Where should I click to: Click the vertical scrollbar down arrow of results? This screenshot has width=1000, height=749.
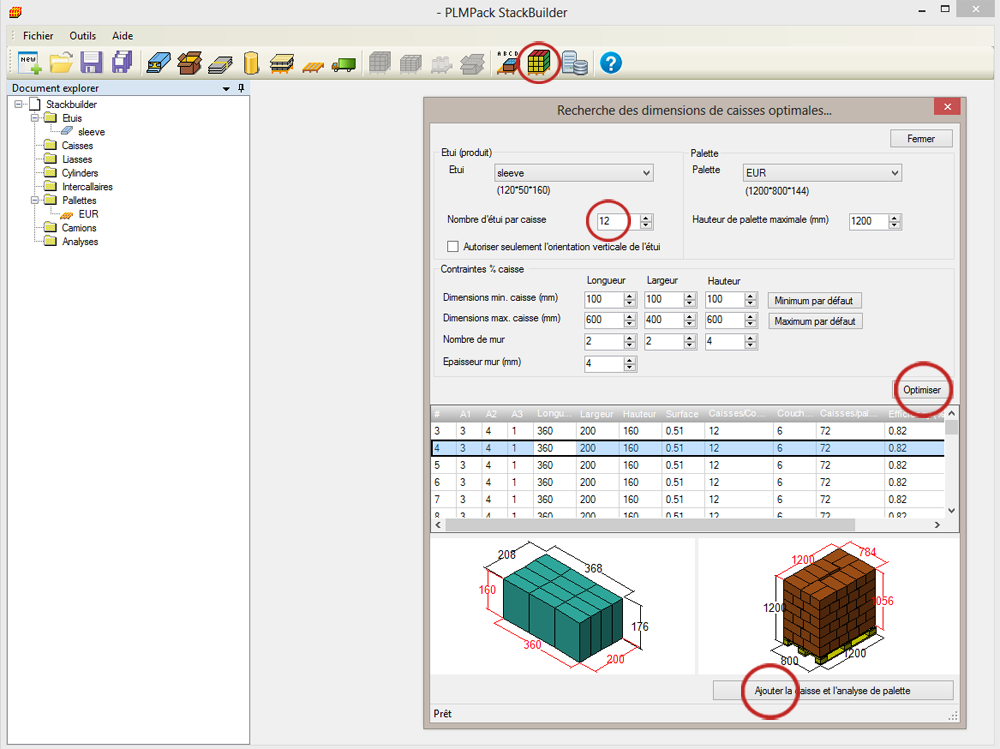952,510
